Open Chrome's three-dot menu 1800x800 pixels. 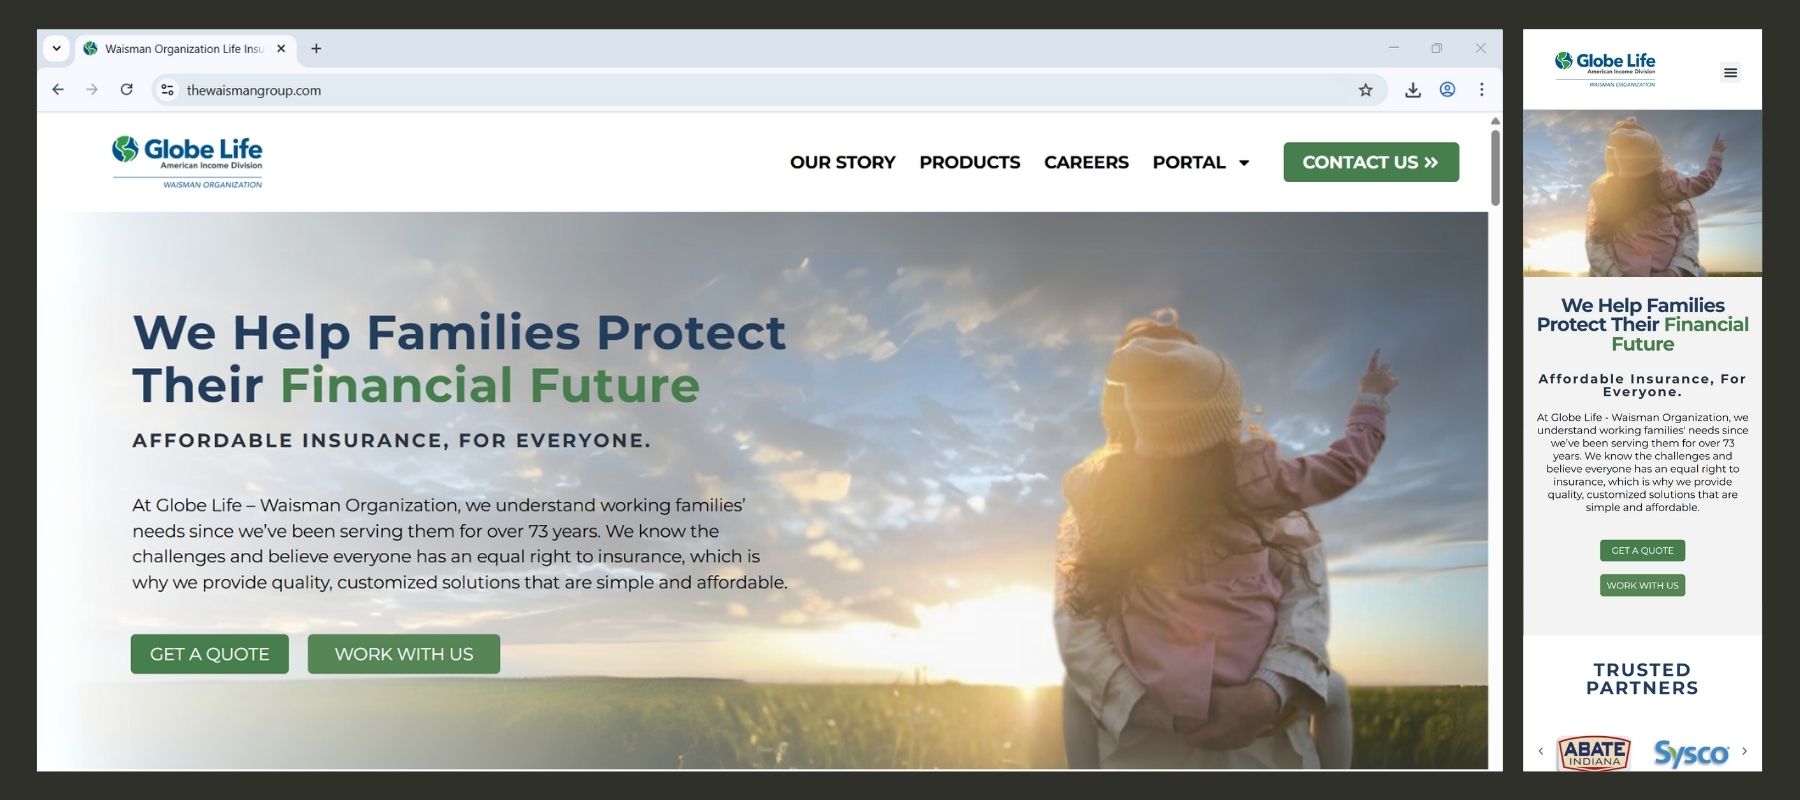(1481, 90)
